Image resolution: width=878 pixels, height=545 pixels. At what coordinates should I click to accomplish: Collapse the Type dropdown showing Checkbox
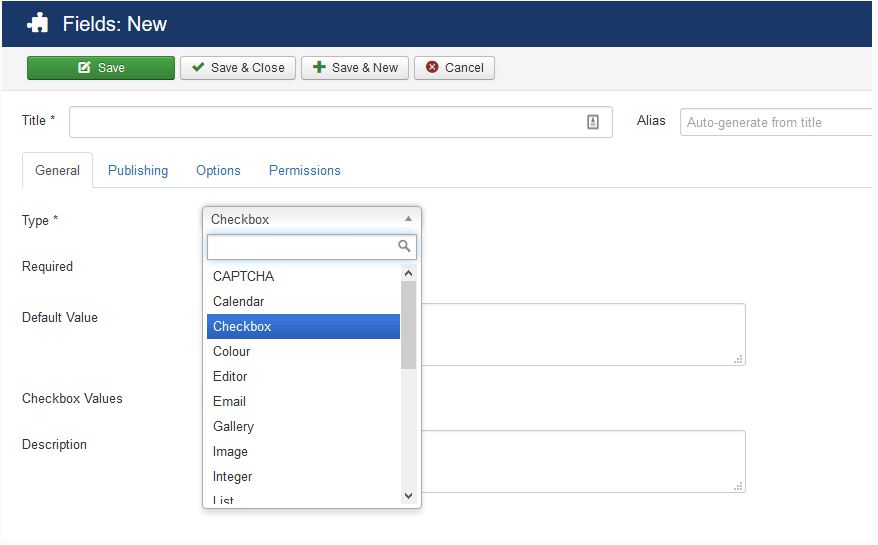coord(312,219)
